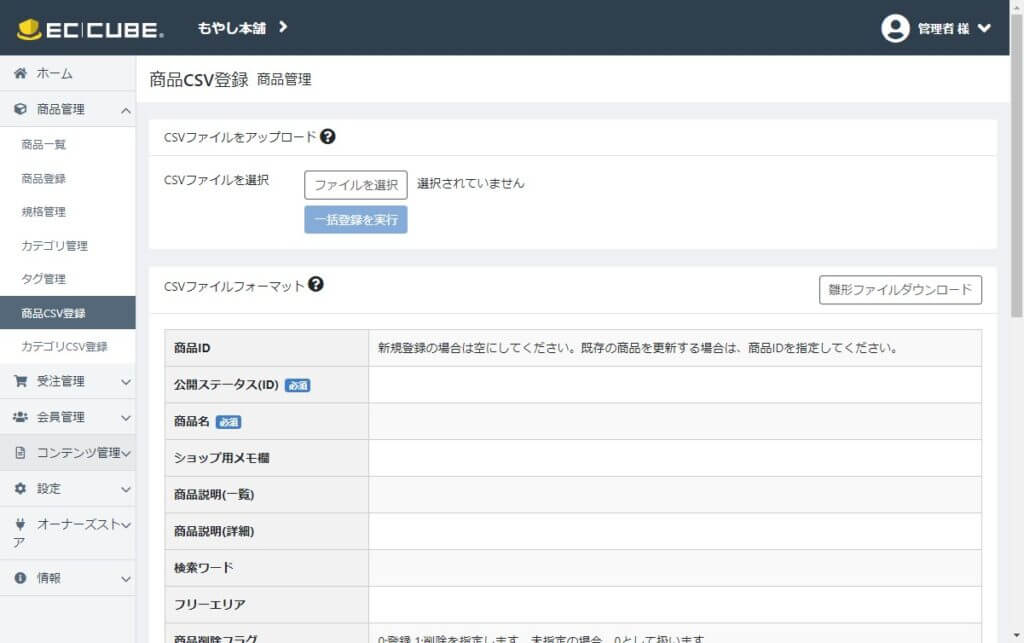The width and height of the screenshot is (1024, 643).
Task: Click the admin user avatar icon
Action: pos(895,28)
